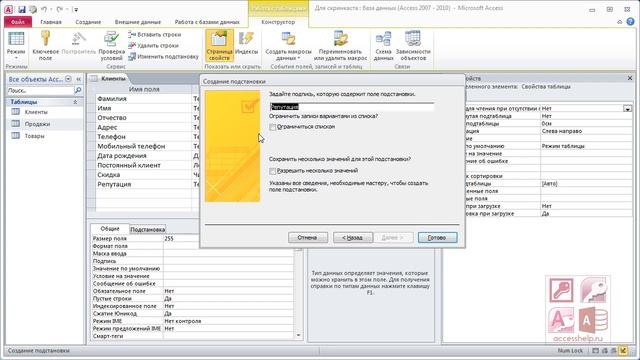Click Слева направо property value
This screenshot has width=640, height=360.
[x=586, y=131]
